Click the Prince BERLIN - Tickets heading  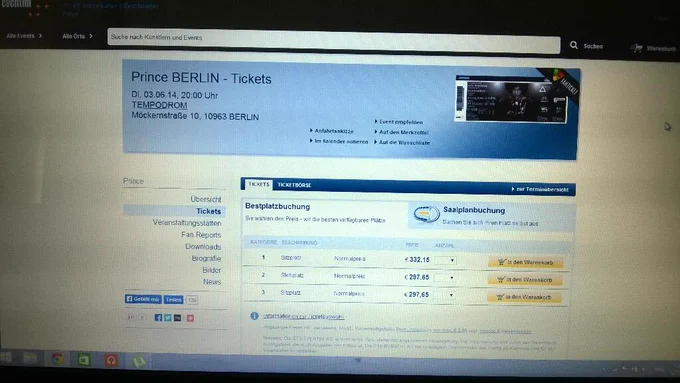click(x=201, y=78)
